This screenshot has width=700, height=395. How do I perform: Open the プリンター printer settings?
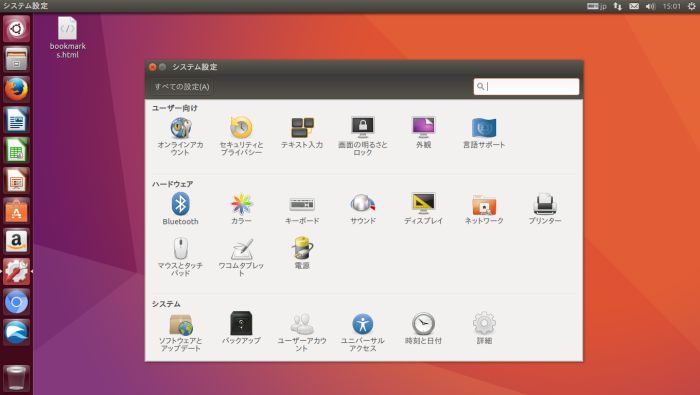pyautogui.click(x=545, y=209)
